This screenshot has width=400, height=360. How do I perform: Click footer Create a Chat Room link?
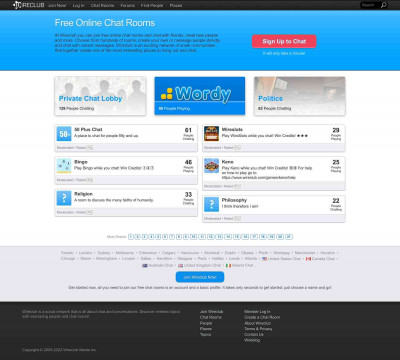click(262, 317)
